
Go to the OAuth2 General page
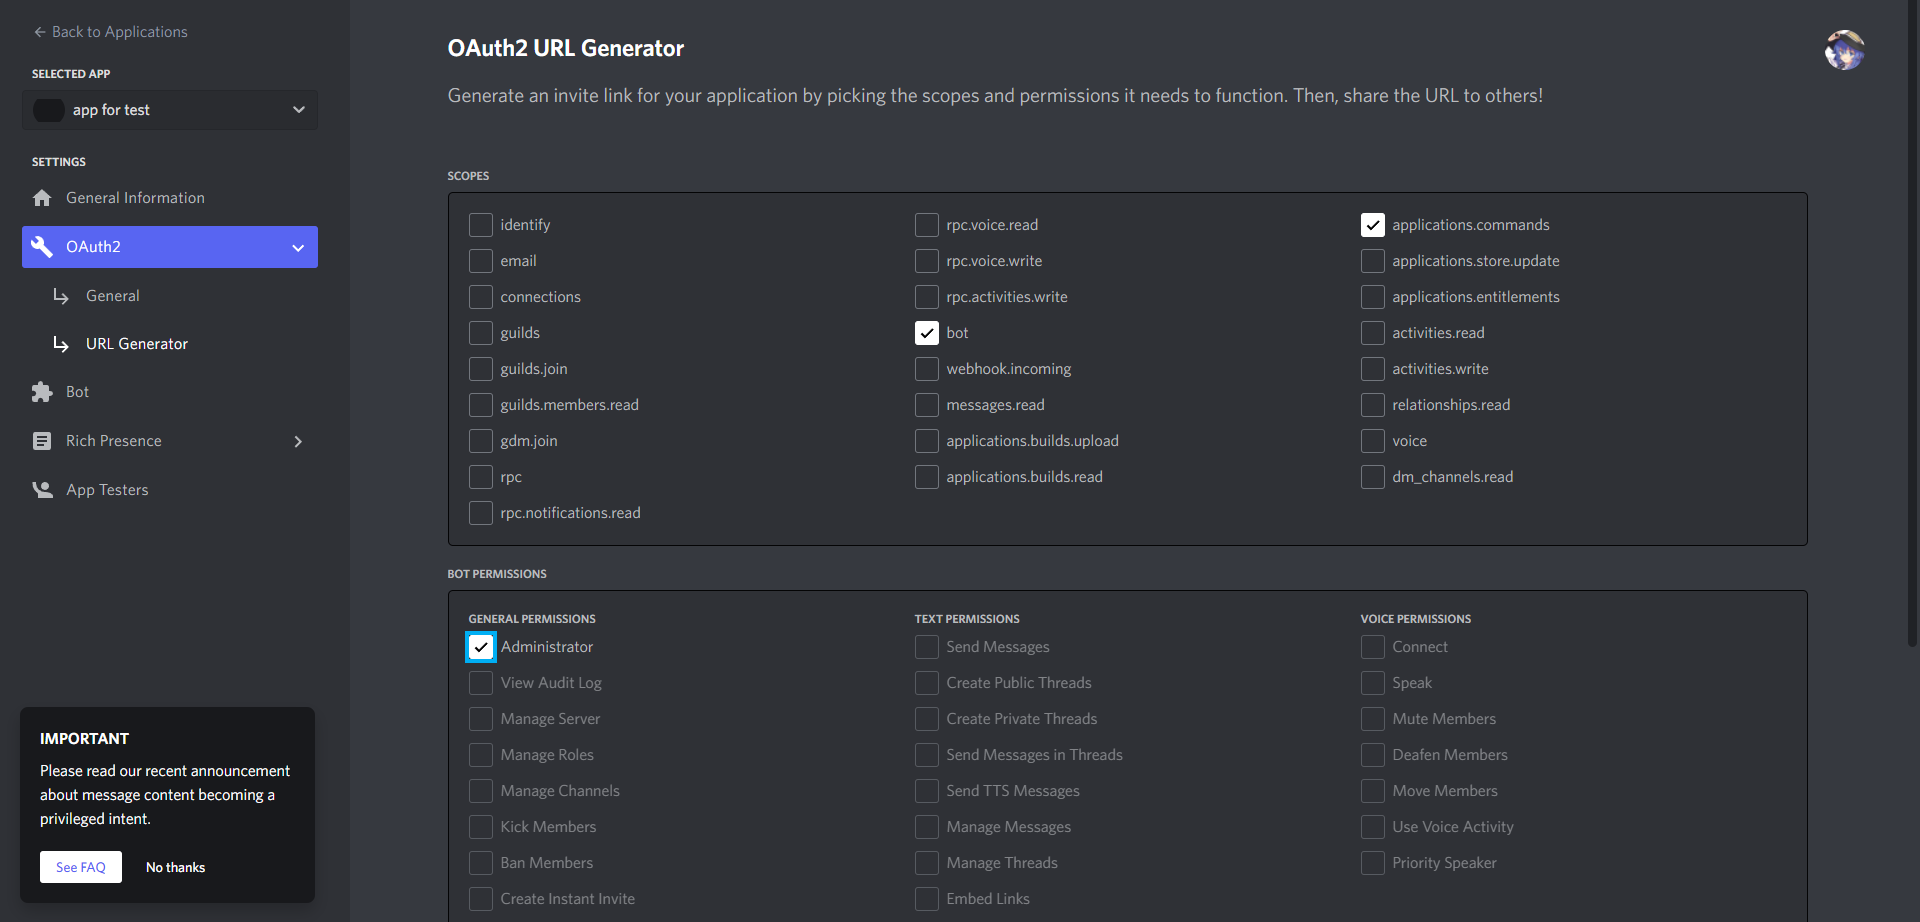pyautogui.click(x=113, y=296)
